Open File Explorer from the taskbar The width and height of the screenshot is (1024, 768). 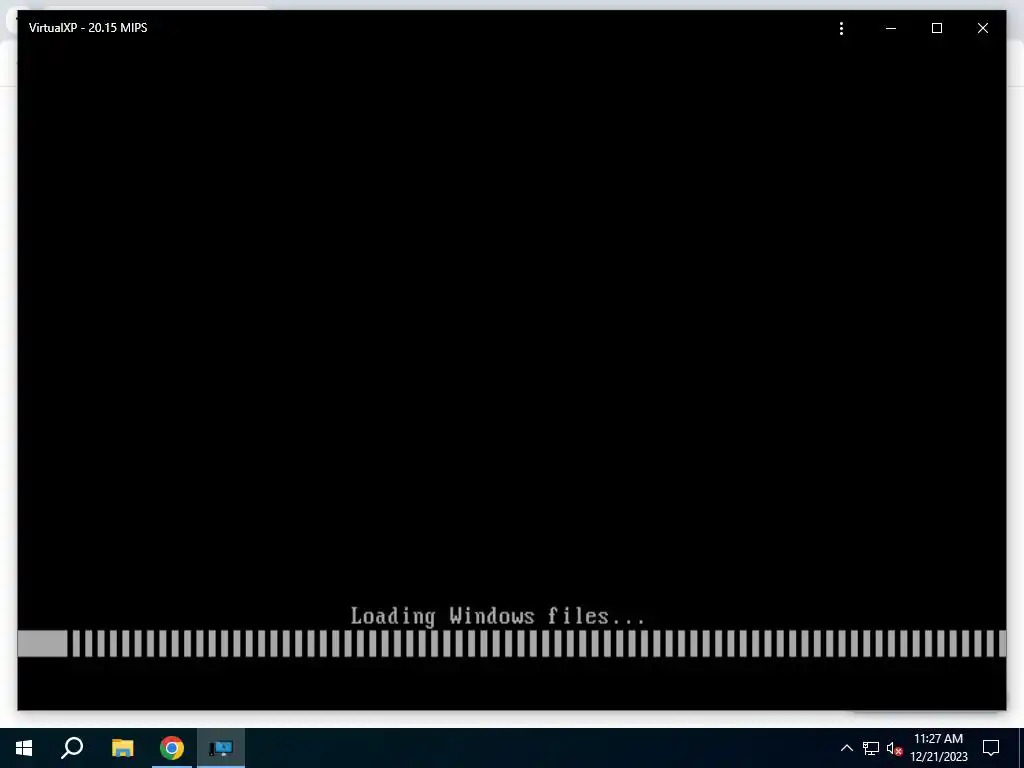(122, 748)
